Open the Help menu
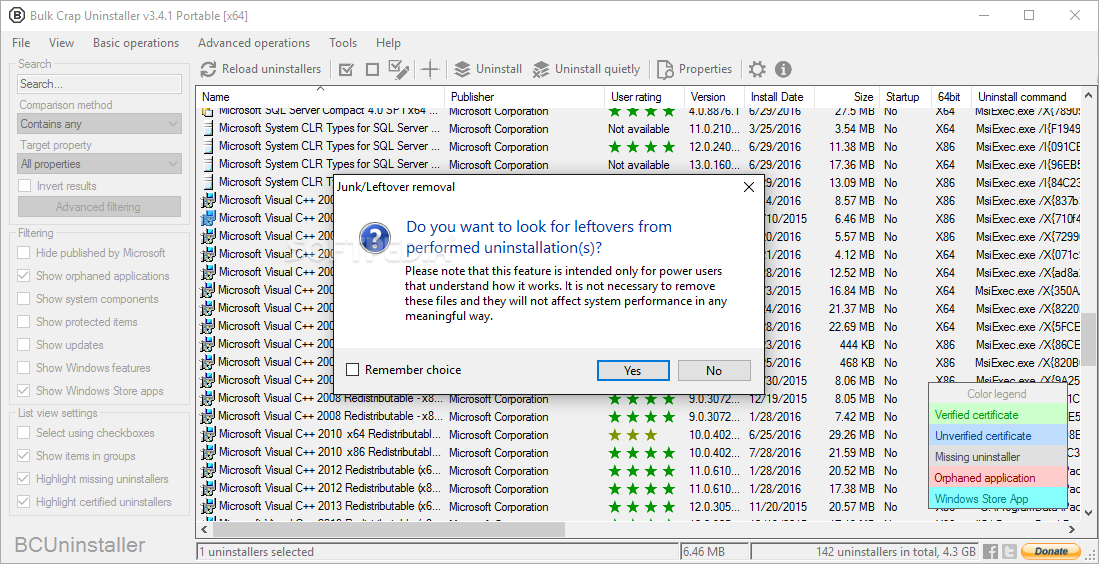1099x564 pixels. coord(388,43)
